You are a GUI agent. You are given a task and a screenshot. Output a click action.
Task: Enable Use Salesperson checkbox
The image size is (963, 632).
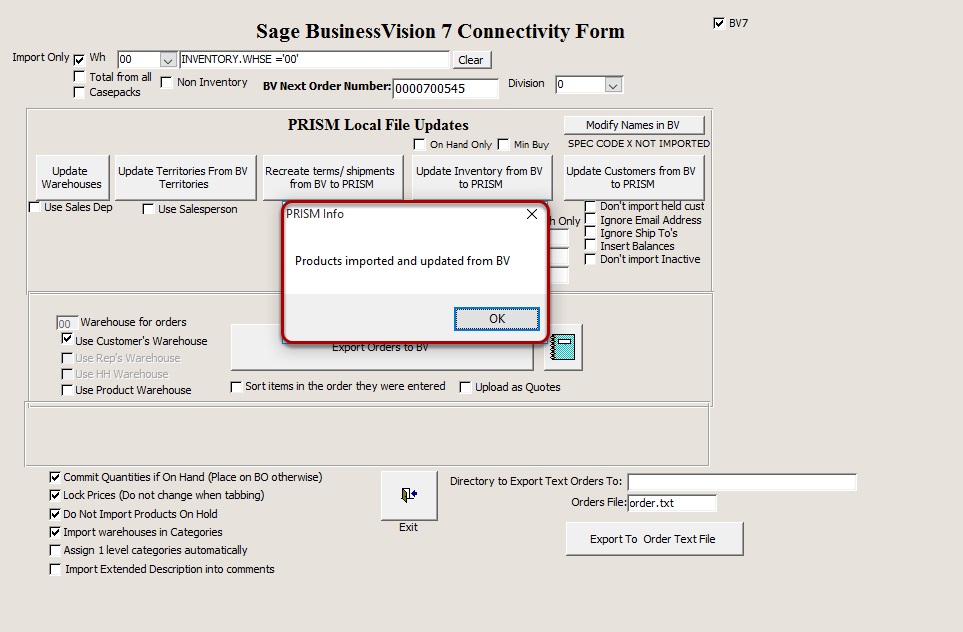[148, 209]
